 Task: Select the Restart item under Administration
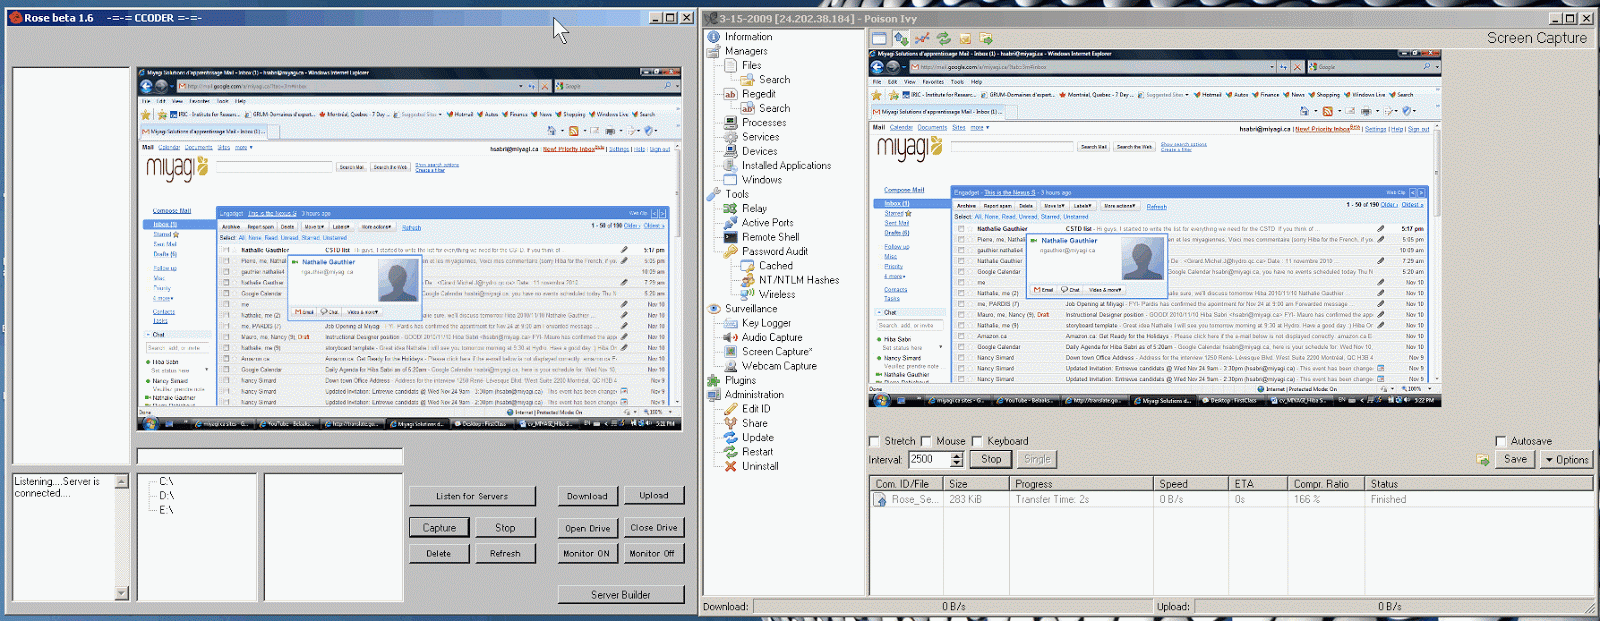[758, 452]
